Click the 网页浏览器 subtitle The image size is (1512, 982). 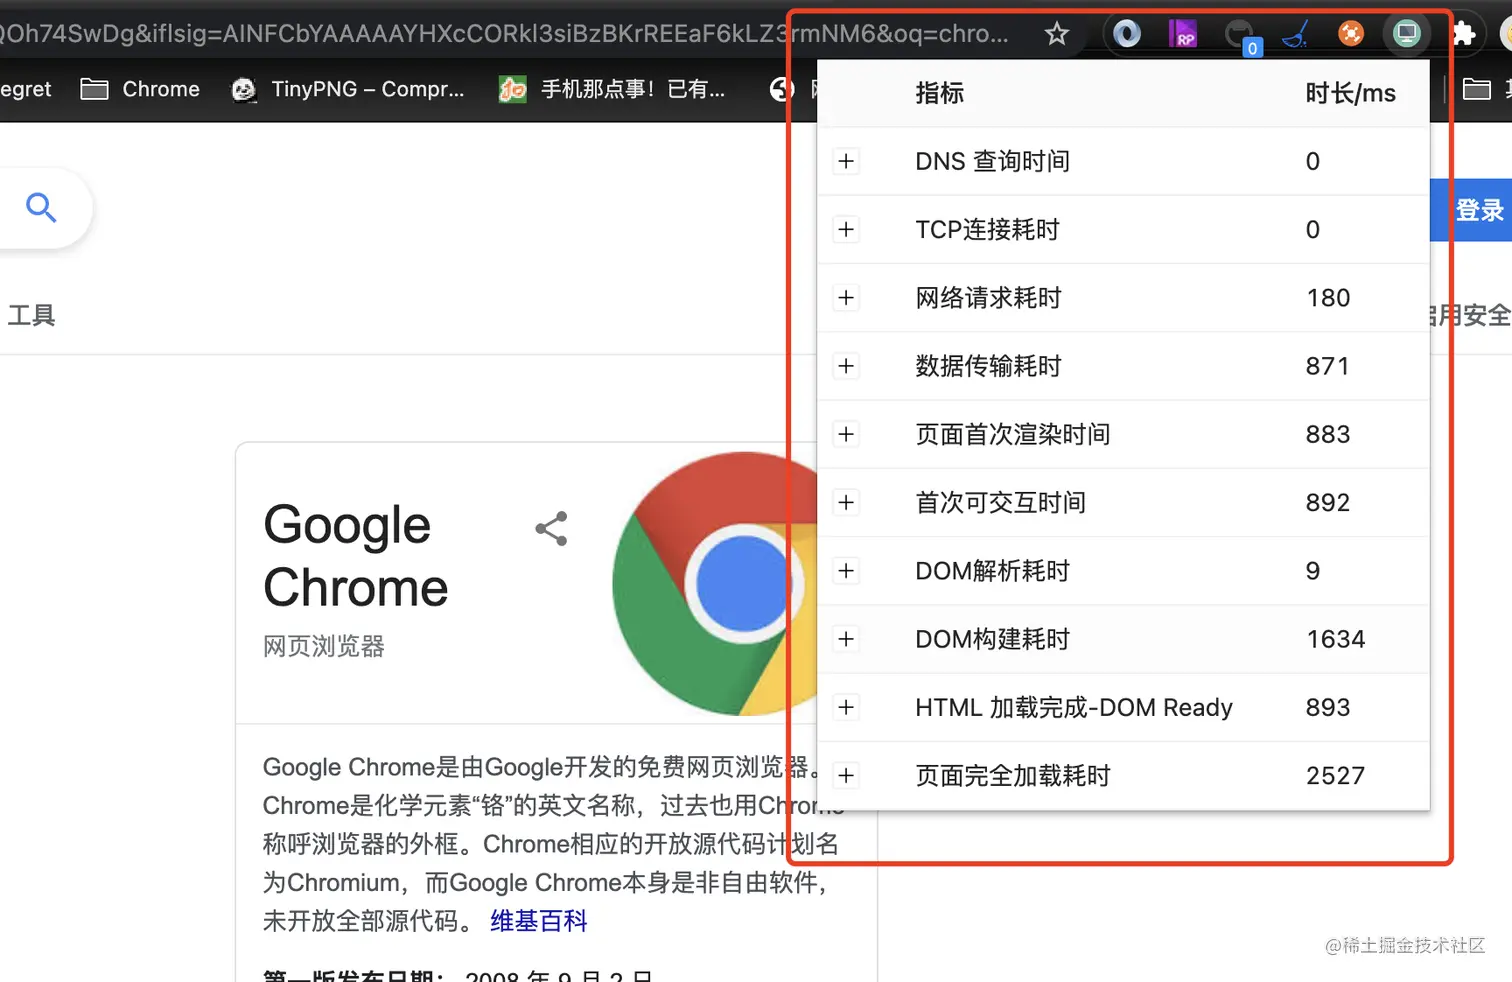(x=323, y=646)
